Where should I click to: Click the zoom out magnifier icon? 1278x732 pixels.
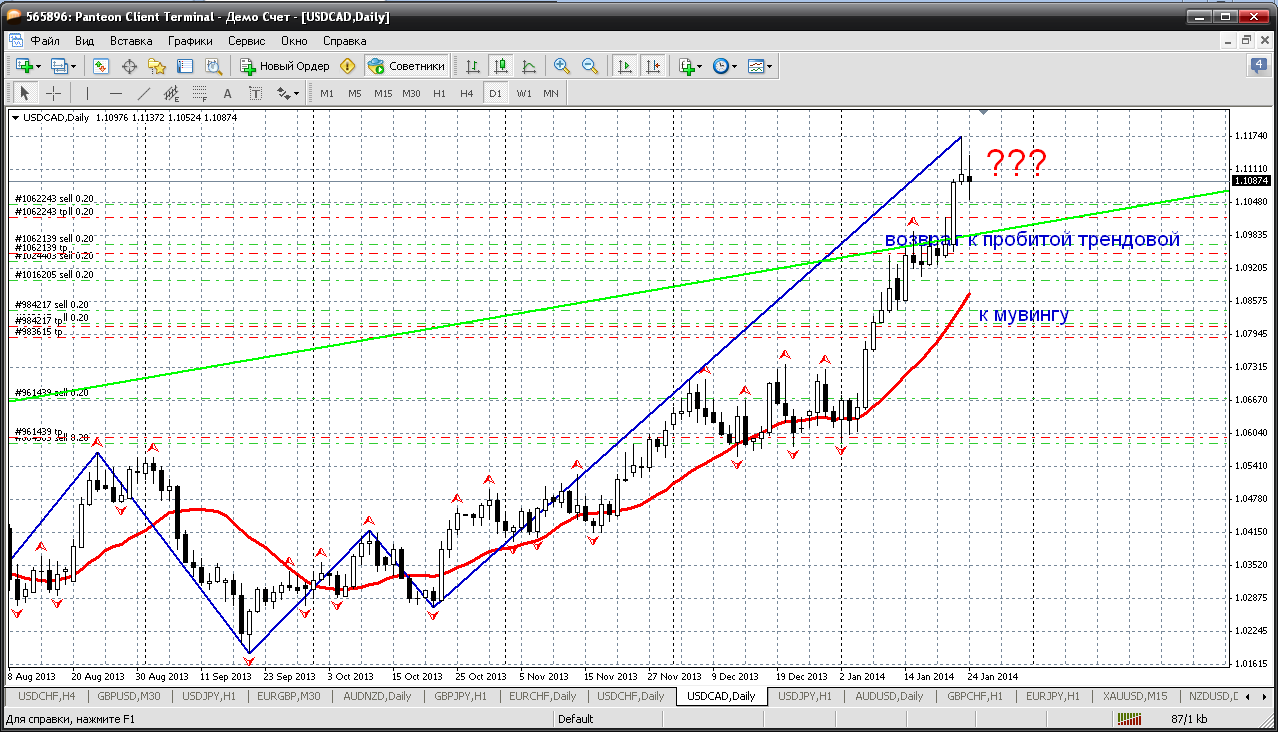pos(590,66)
